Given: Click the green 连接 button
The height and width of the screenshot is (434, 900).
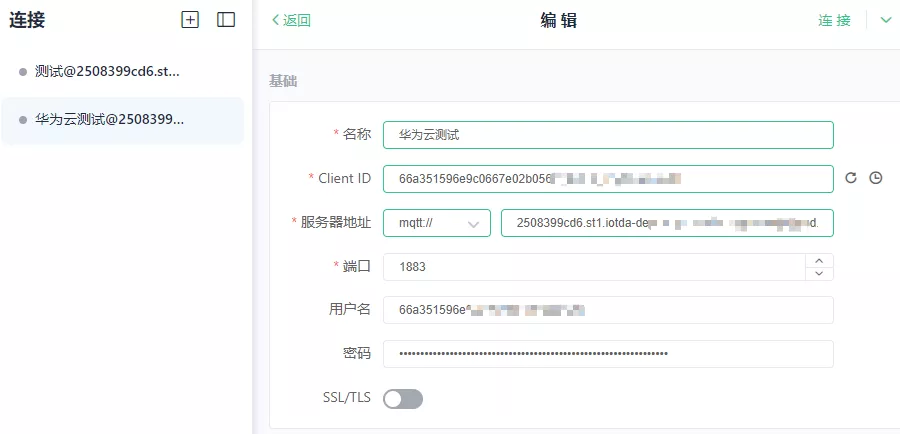Looking at the screenshot, I should point(834,20).
